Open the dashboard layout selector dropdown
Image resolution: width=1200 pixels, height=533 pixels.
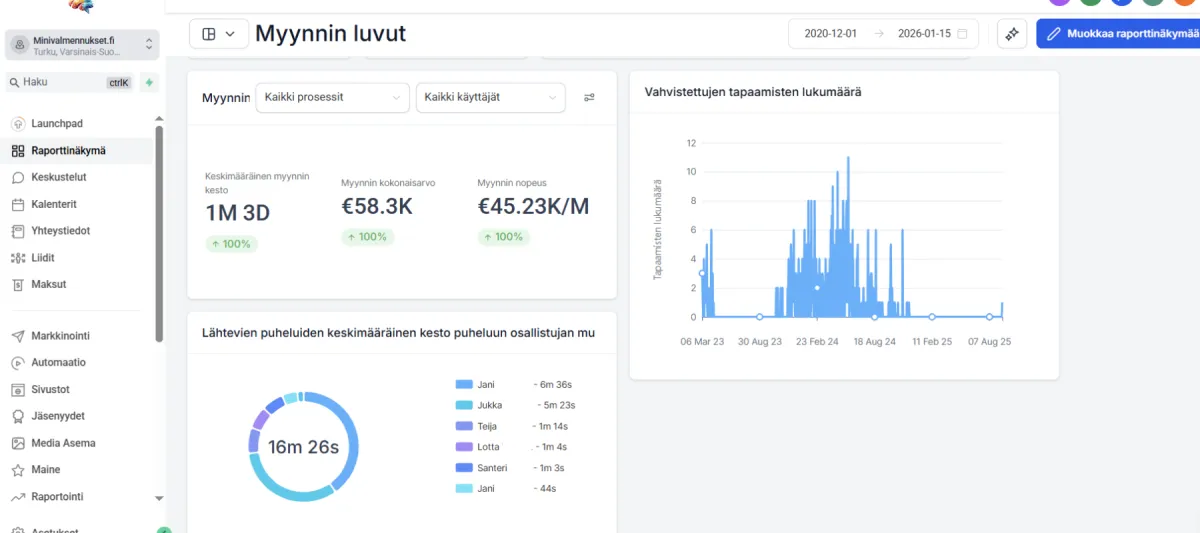[218, 33]
